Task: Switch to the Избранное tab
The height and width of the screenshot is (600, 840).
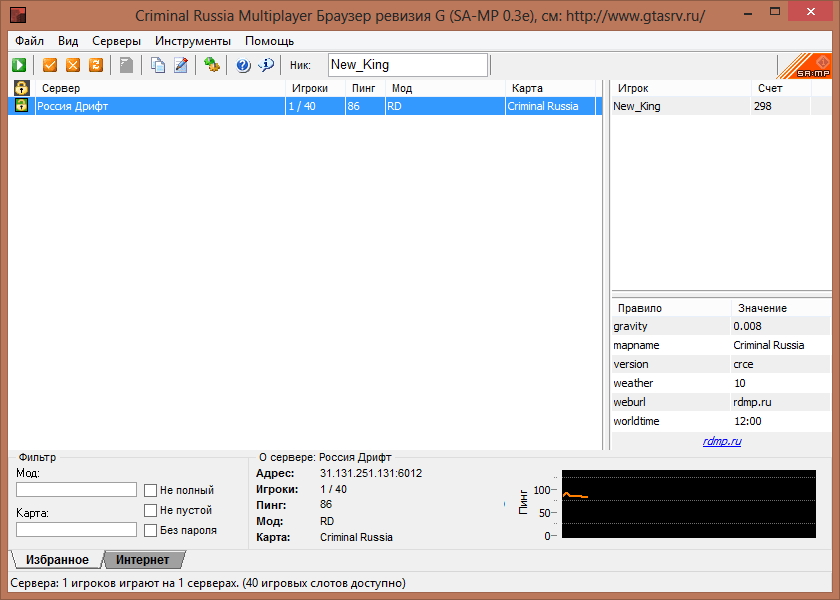Action: click(x=57, y=560)
